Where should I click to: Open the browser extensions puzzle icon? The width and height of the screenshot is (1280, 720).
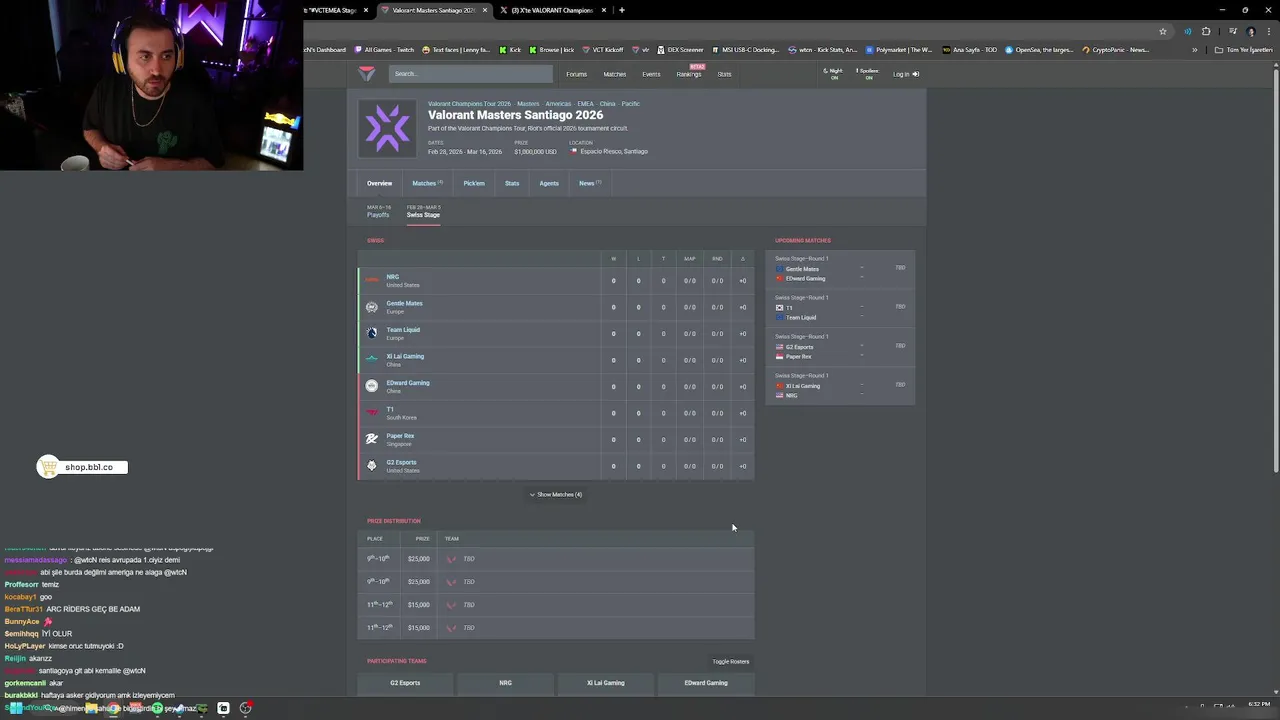1206,31
